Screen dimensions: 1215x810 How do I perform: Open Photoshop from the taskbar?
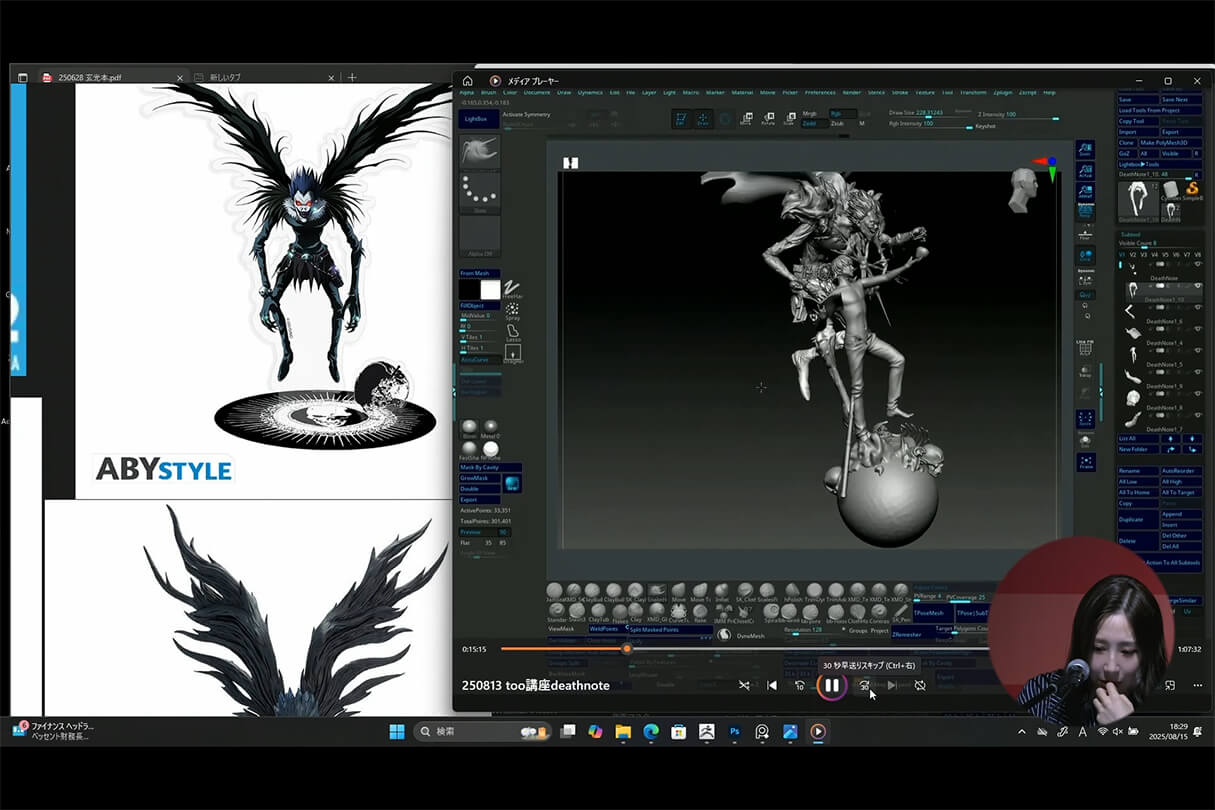click(734, 731)
